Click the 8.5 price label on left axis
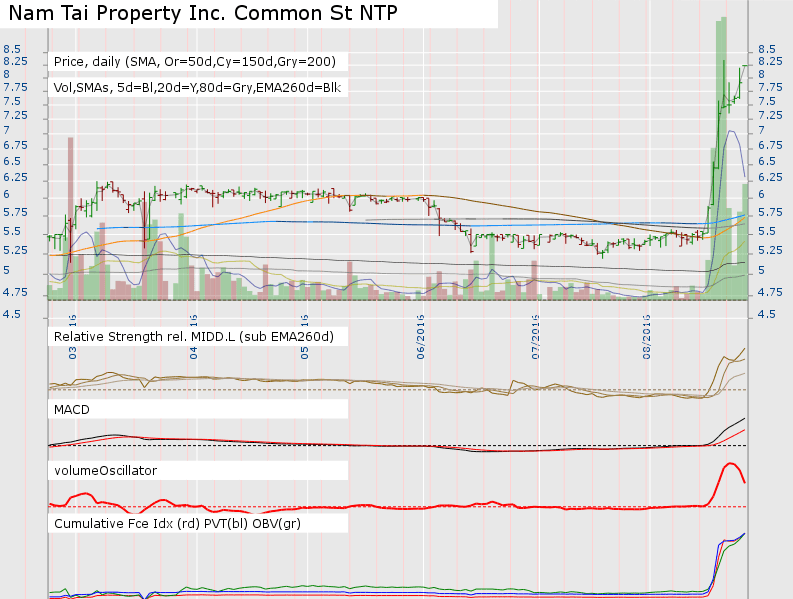793x599 pixels. coord(12,49)
